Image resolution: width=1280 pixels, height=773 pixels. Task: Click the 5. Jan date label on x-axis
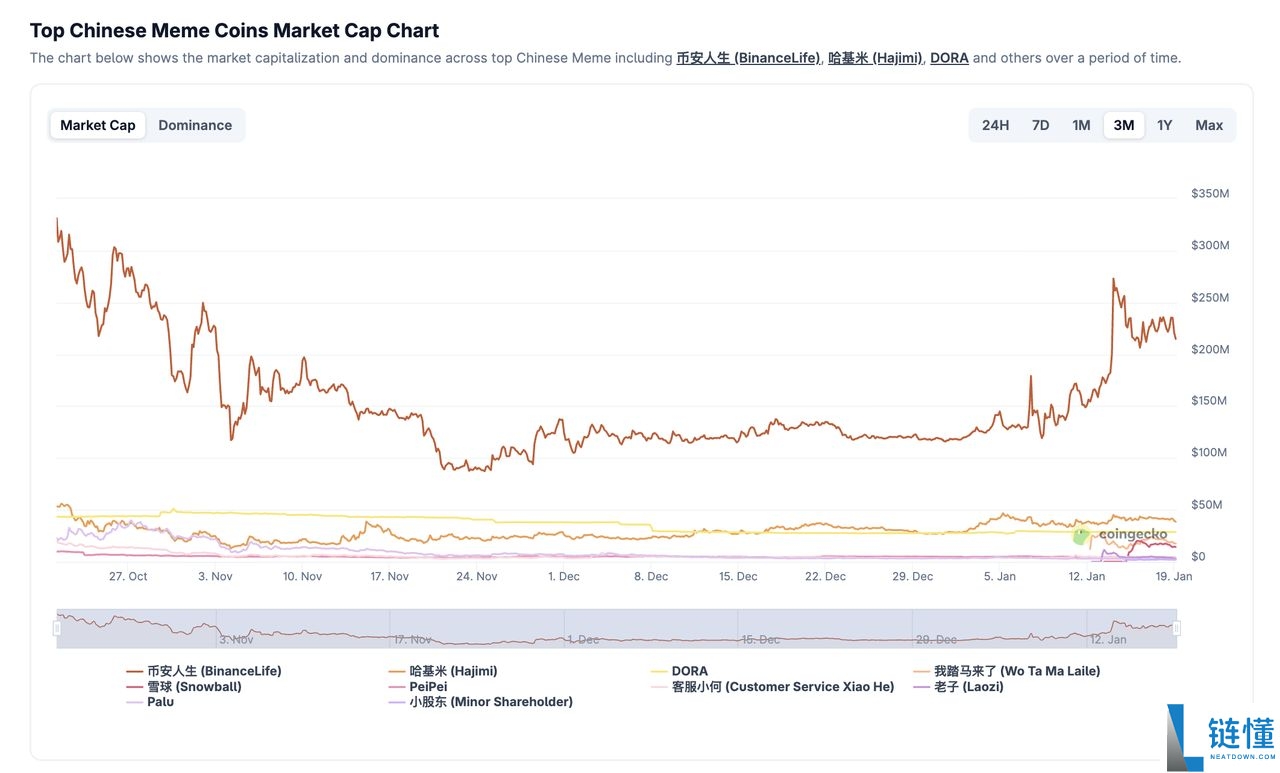[999, 576]
